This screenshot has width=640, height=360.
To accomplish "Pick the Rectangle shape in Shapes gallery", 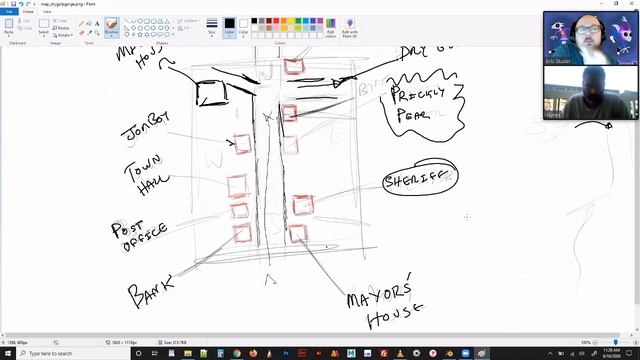I will tap(147, 21).
